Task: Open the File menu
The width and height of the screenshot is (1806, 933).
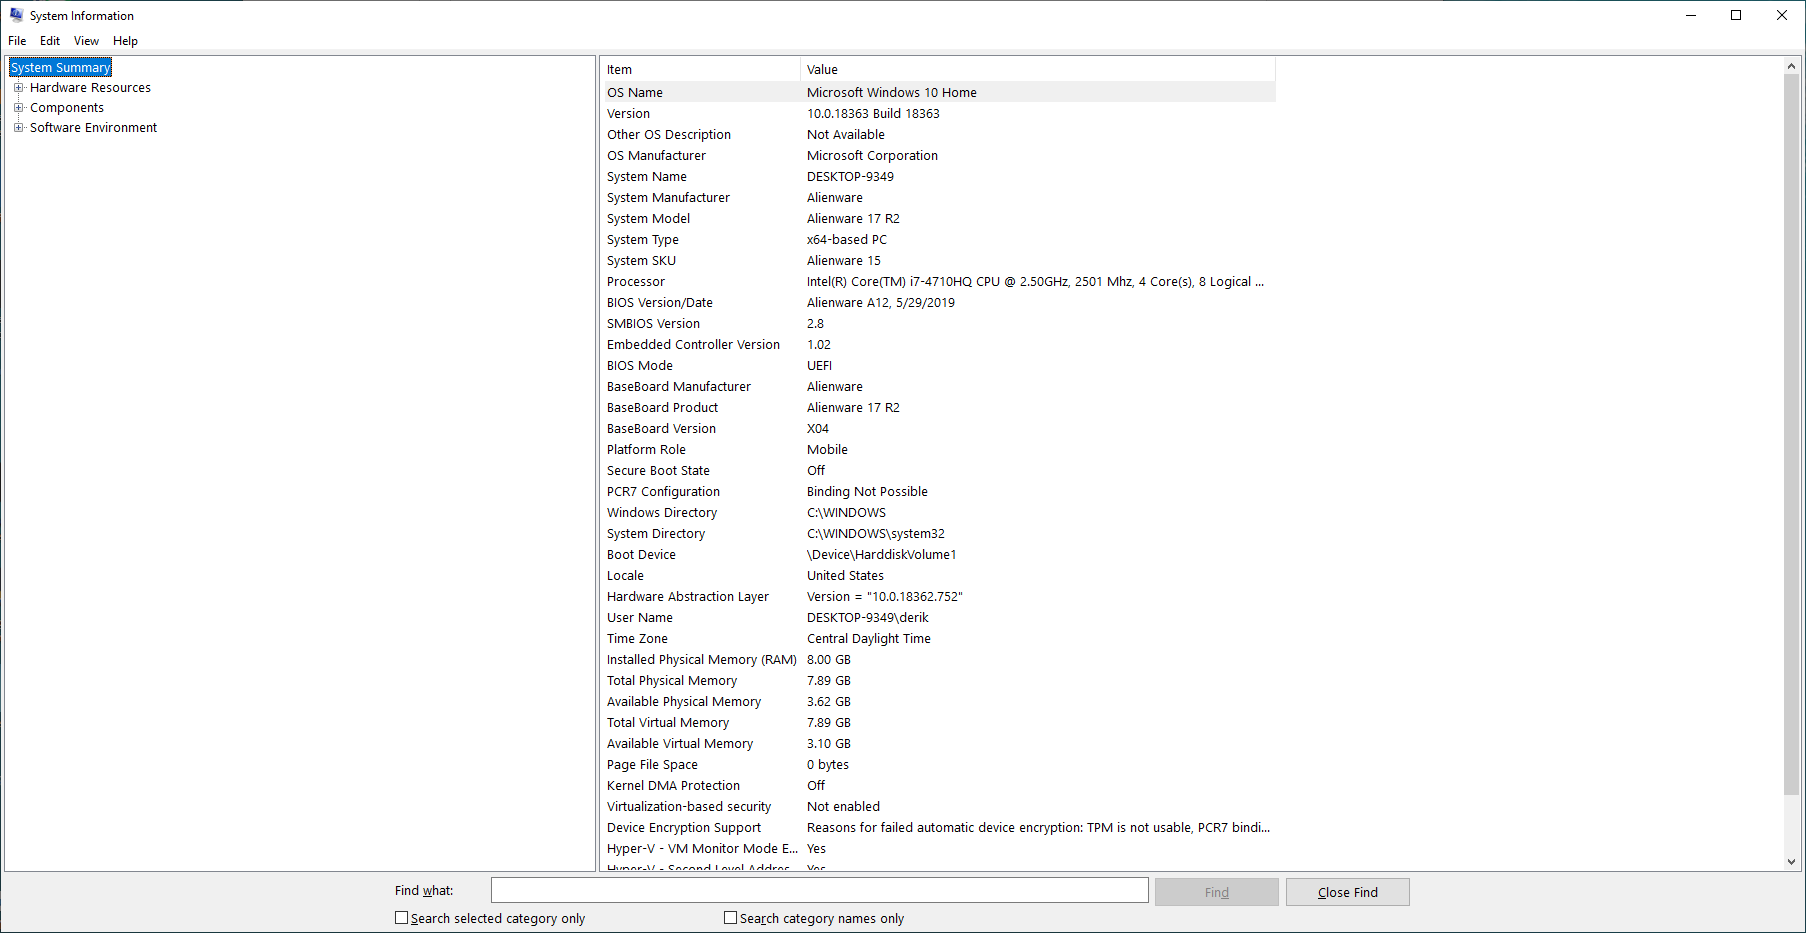Action: 17,41
